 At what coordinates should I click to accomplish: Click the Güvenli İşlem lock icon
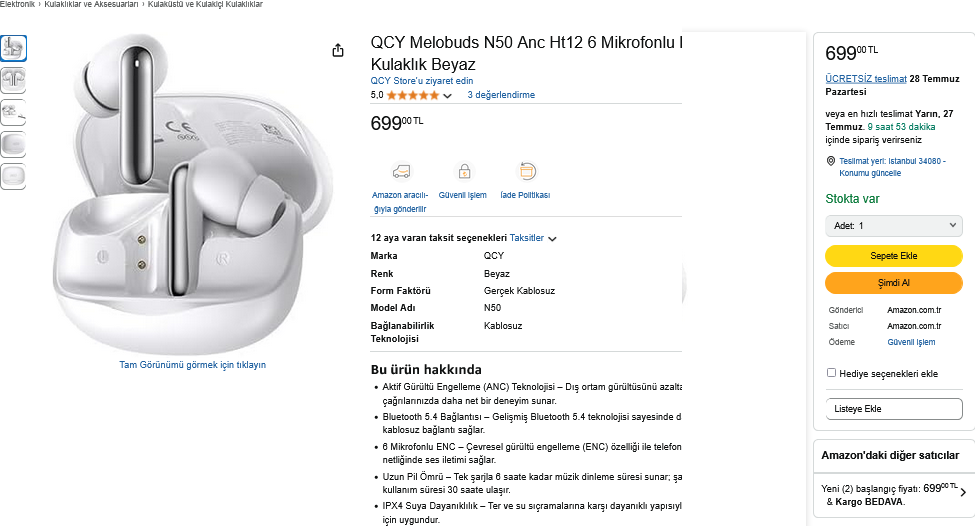pyautogui.click(x=464, y=171)
